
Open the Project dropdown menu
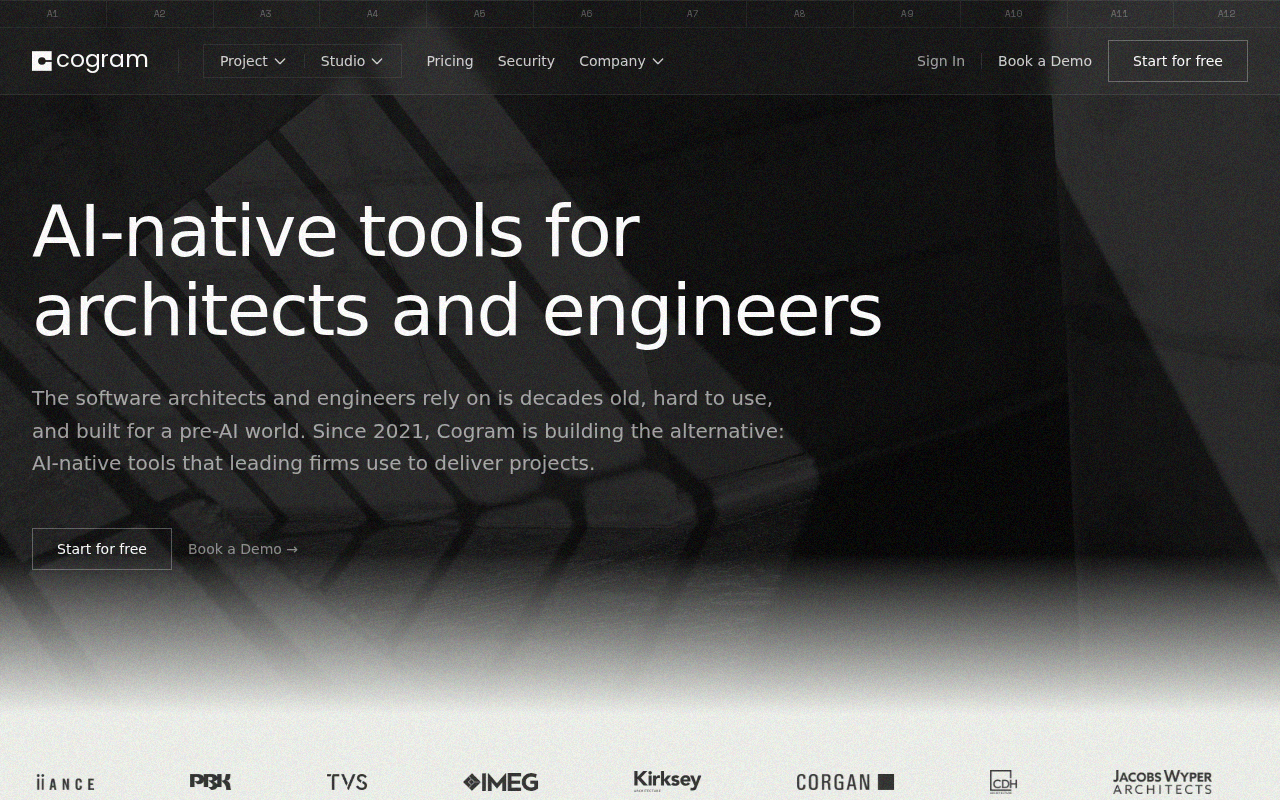[253, 61]
